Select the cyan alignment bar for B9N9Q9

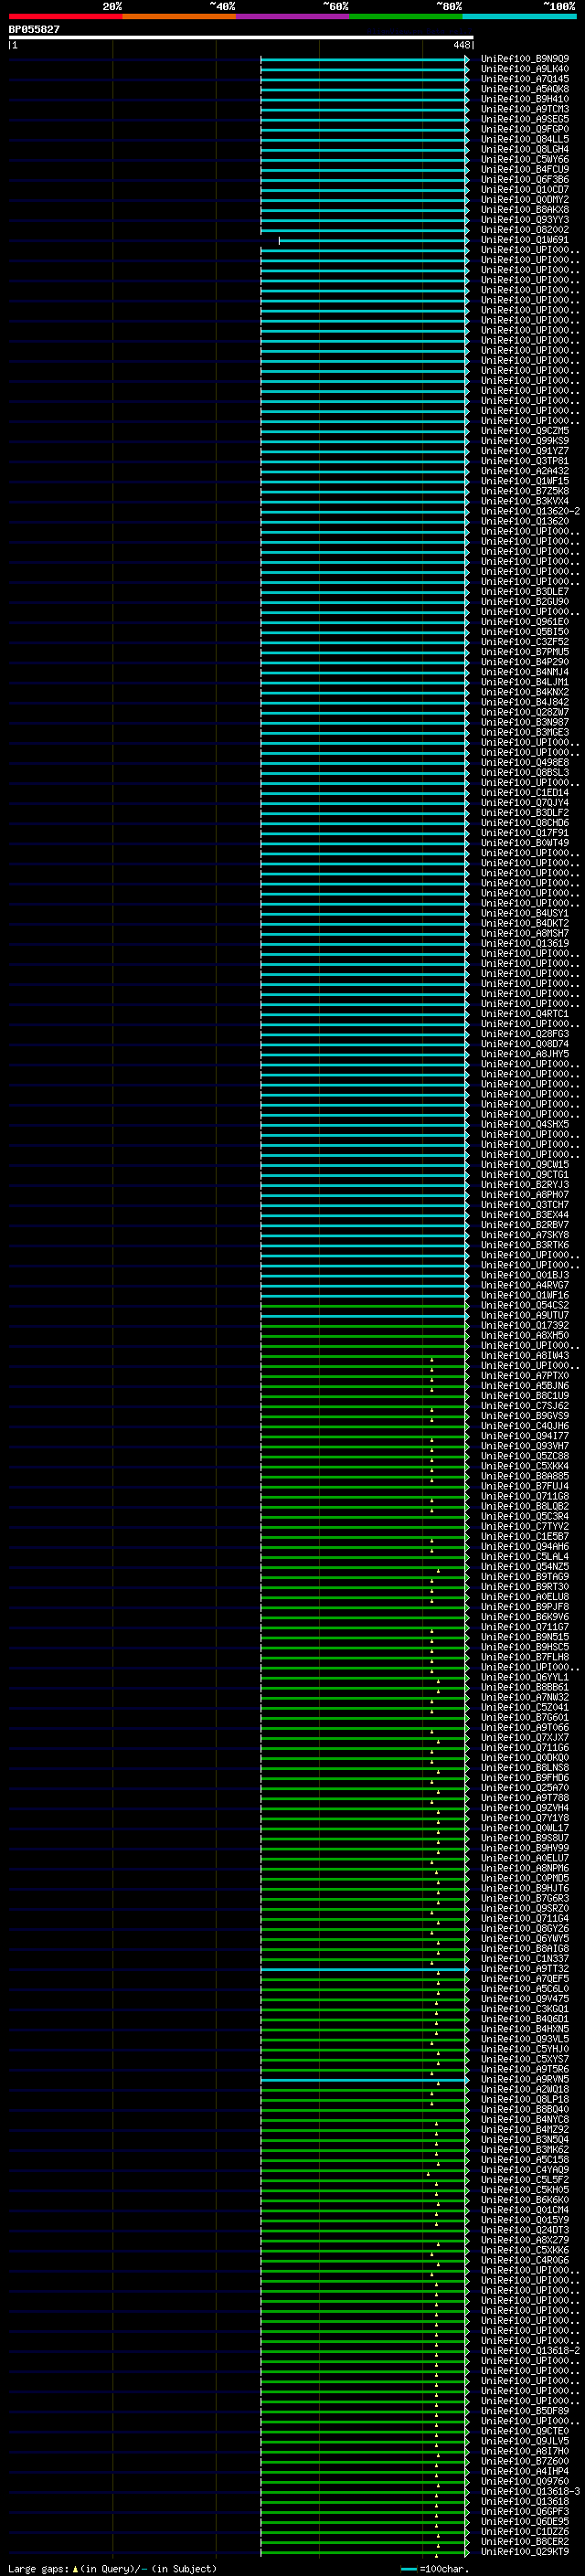click(x=364, y=59)
